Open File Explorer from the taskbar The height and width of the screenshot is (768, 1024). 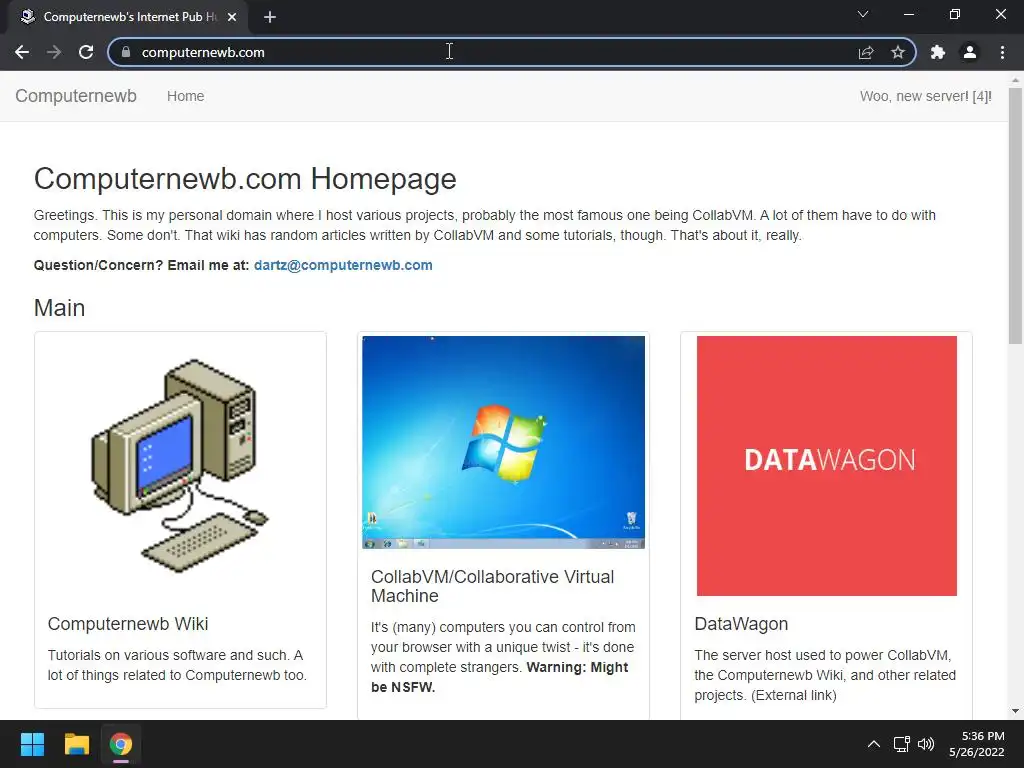(x=77, y=744)
